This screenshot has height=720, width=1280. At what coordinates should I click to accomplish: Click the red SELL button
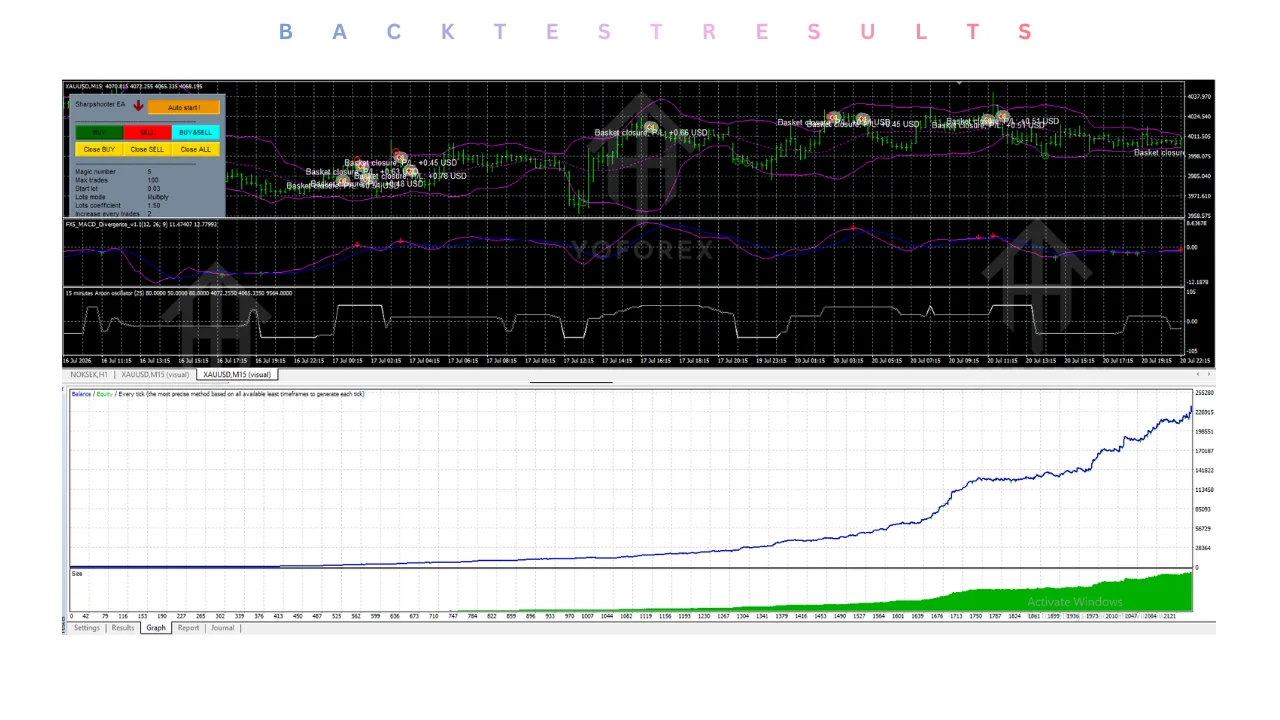147,132
